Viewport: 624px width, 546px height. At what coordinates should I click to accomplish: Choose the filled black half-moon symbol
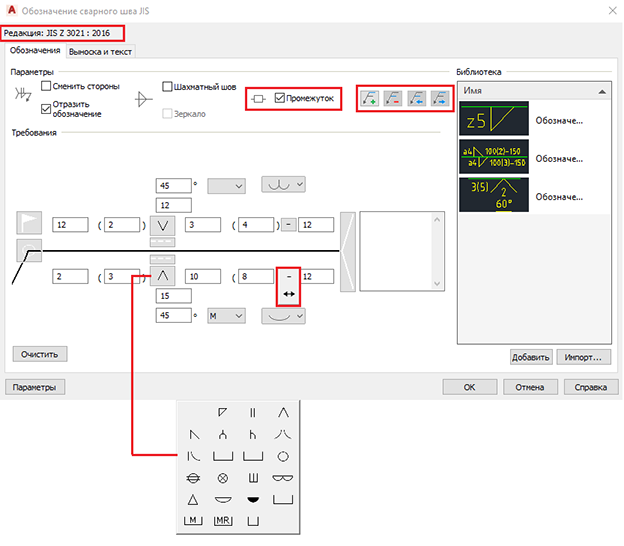[253, 500]
